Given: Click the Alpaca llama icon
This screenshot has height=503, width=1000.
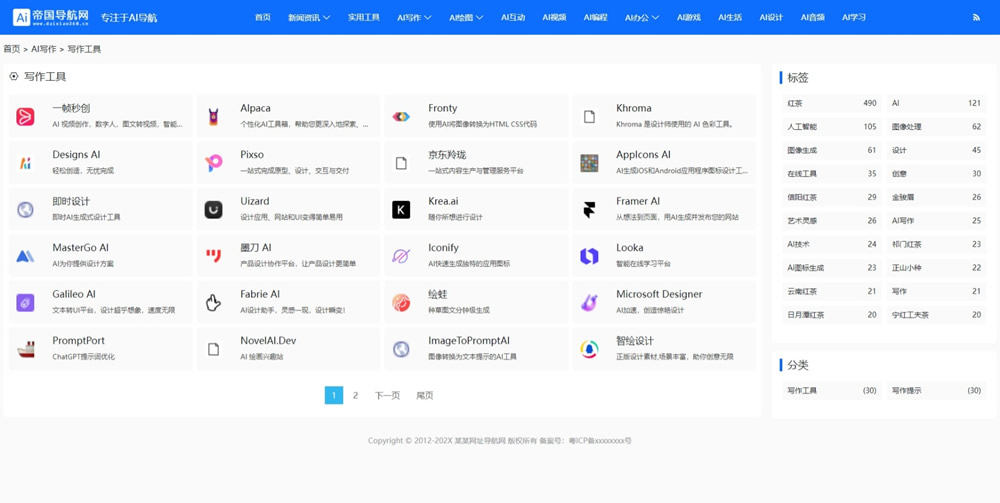Looking at the screenshot, I should (x=213, y=117).
